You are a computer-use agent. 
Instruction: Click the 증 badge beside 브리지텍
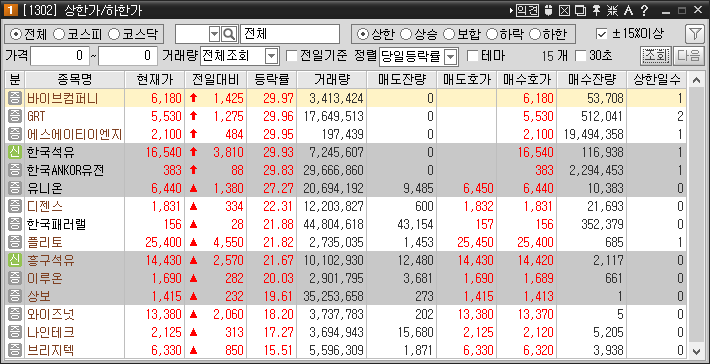(x=15, y=350)
